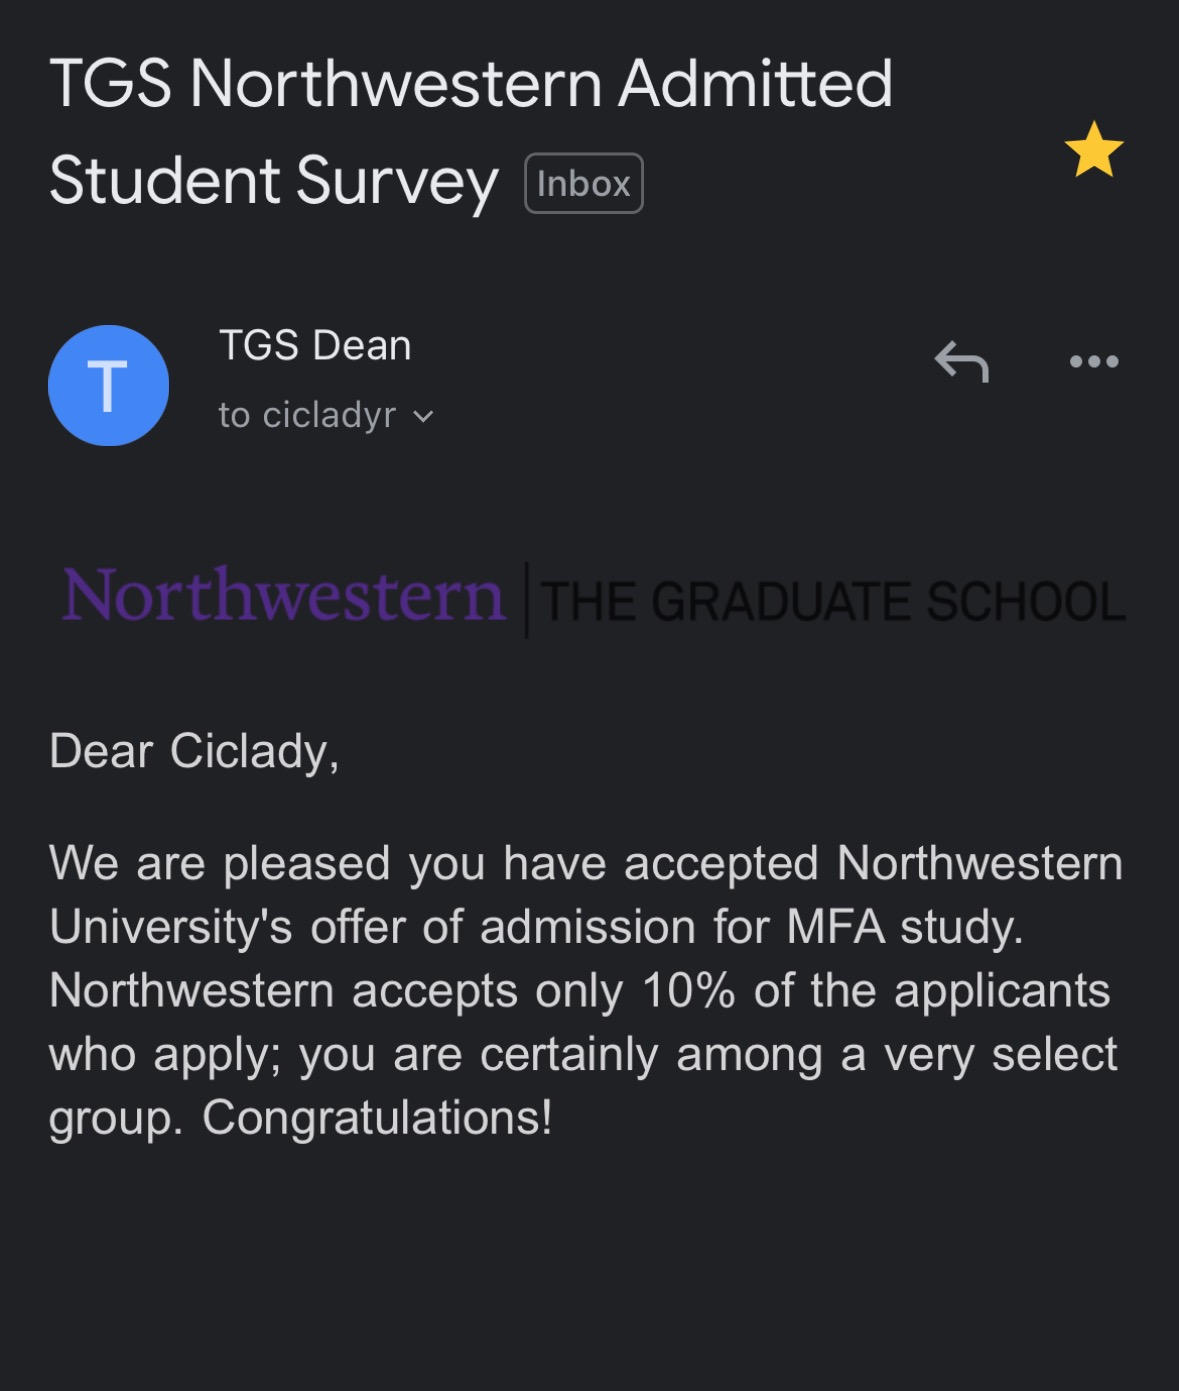Click the Inbox label tag
Viewport: 1179px width, 1391px height.
[x=583, y=183]
